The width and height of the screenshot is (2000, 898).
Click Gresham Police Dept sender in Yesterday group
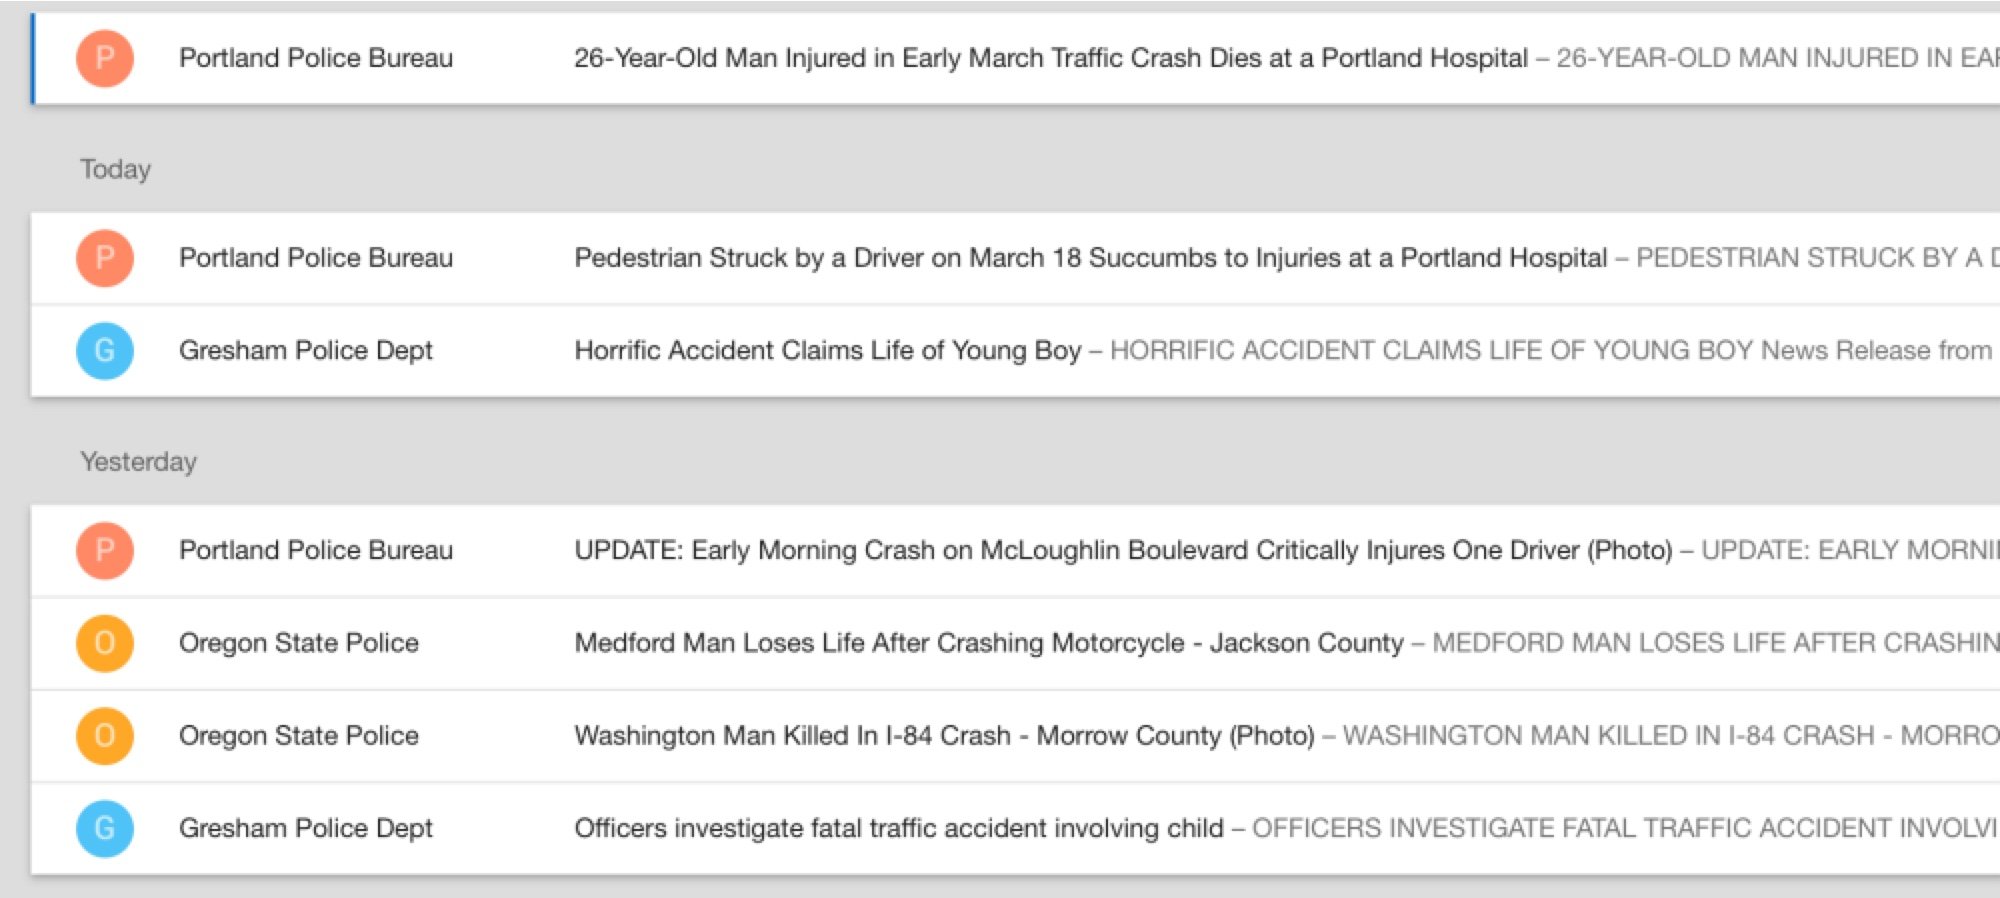tap(306, 828)
